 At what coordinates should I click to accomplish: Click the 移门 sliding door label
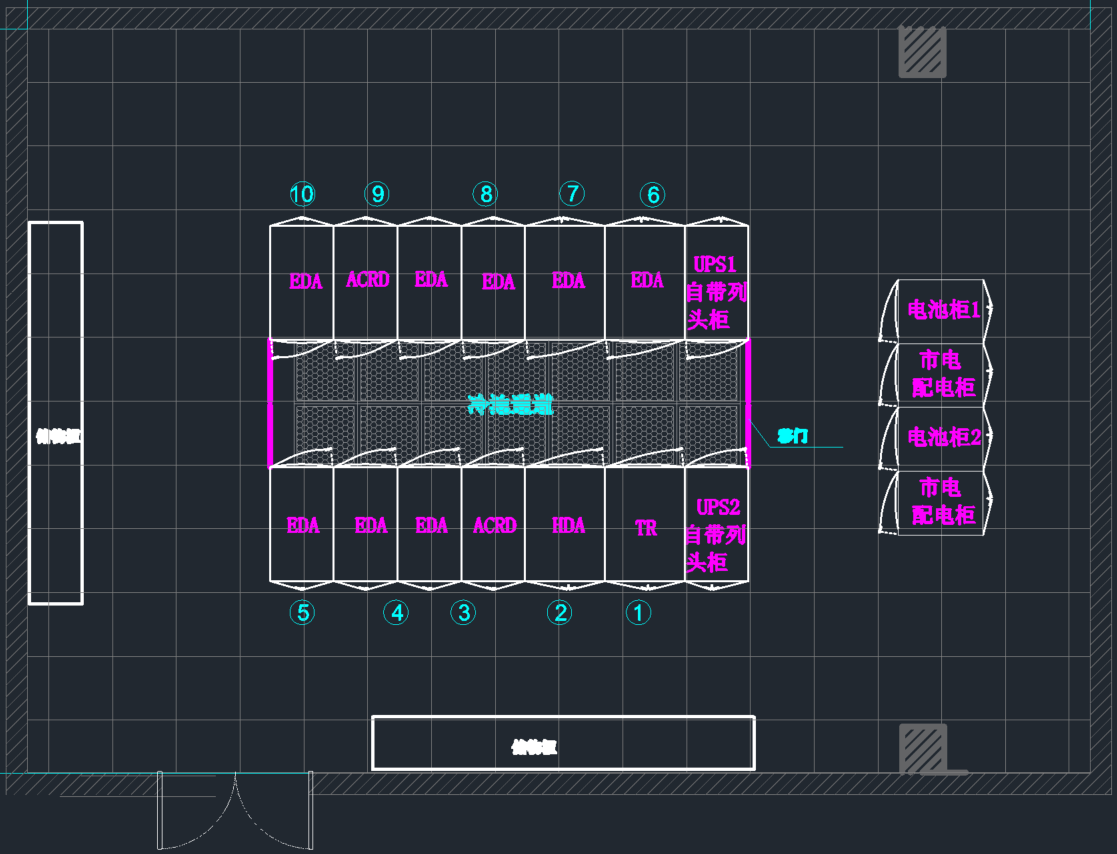[793, 436]
